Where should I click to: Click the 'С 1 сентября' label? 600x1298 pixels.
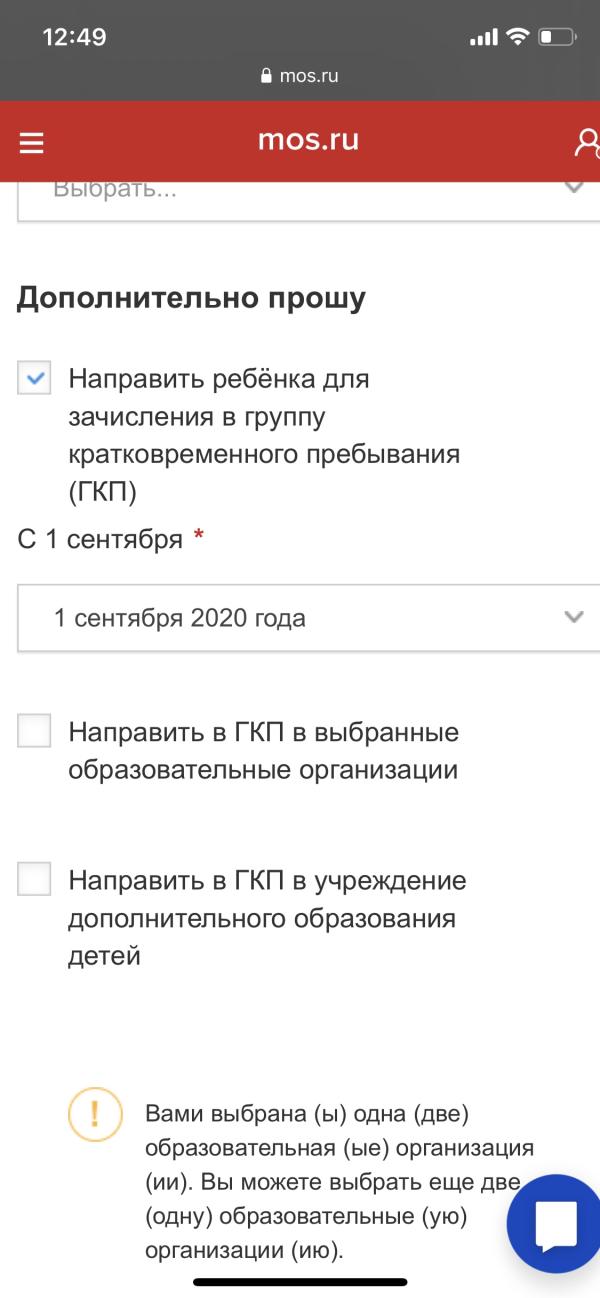point(100,537)
